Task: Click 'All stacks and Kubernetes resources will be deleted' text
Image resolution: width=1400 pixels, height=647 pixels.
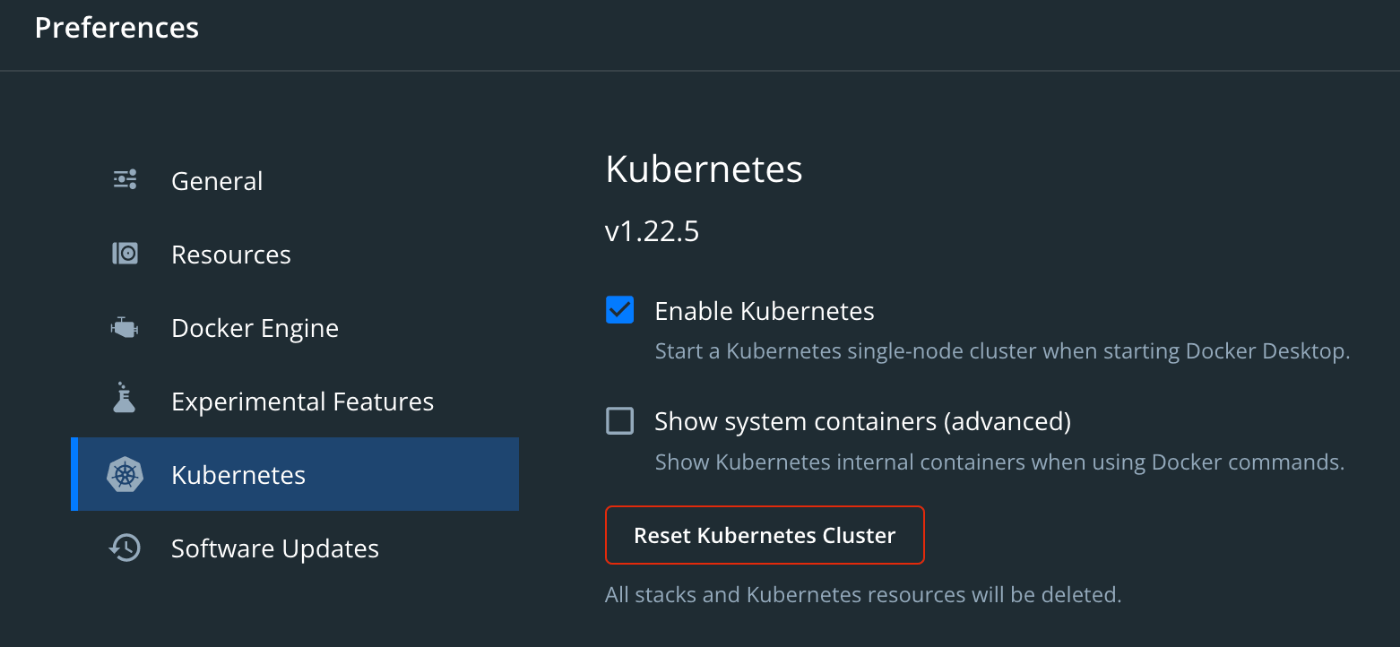Action: (x=863, y=595)
